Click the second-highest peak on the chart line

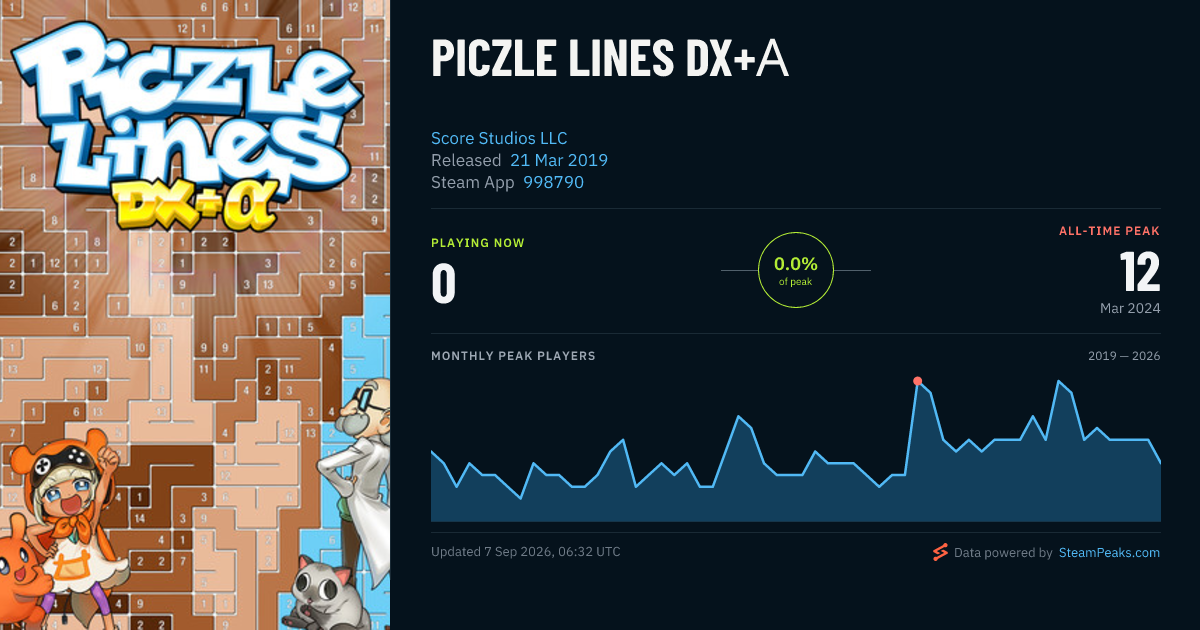pyautogui.click(x=1058, y=381)
